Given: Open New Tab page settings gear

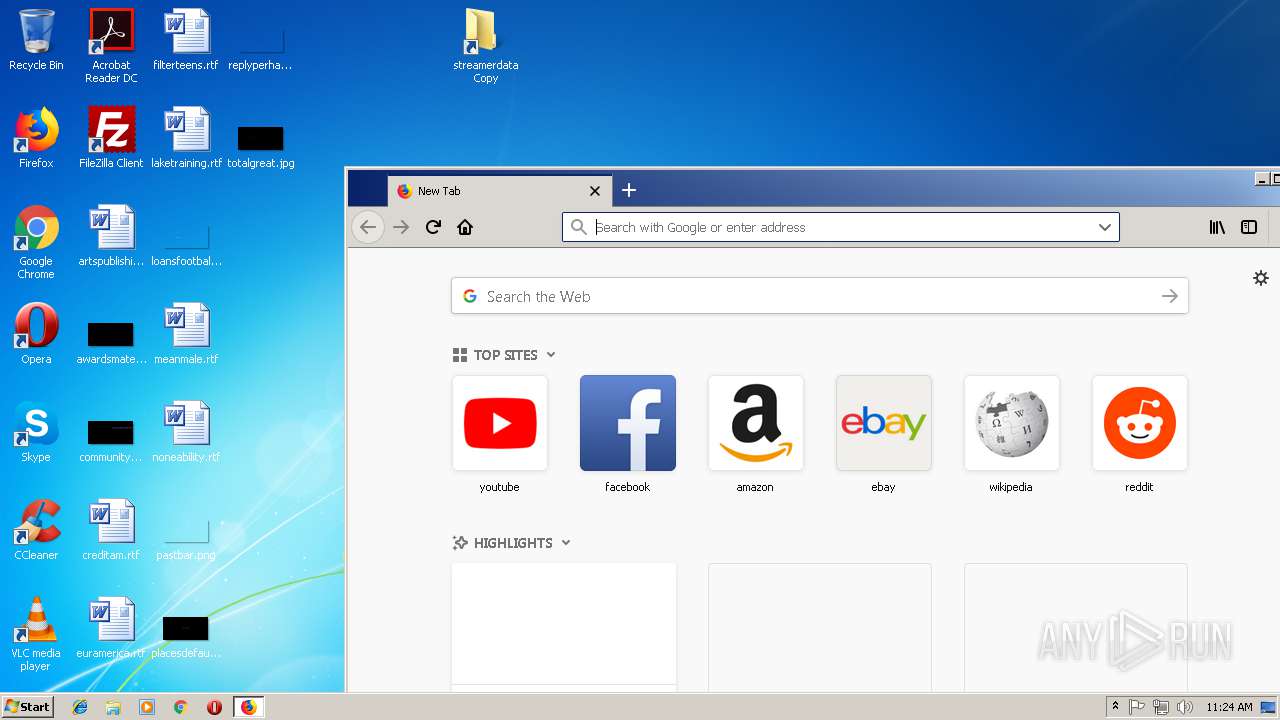Looking at the screenshot, I should [x=1261, y=278].
